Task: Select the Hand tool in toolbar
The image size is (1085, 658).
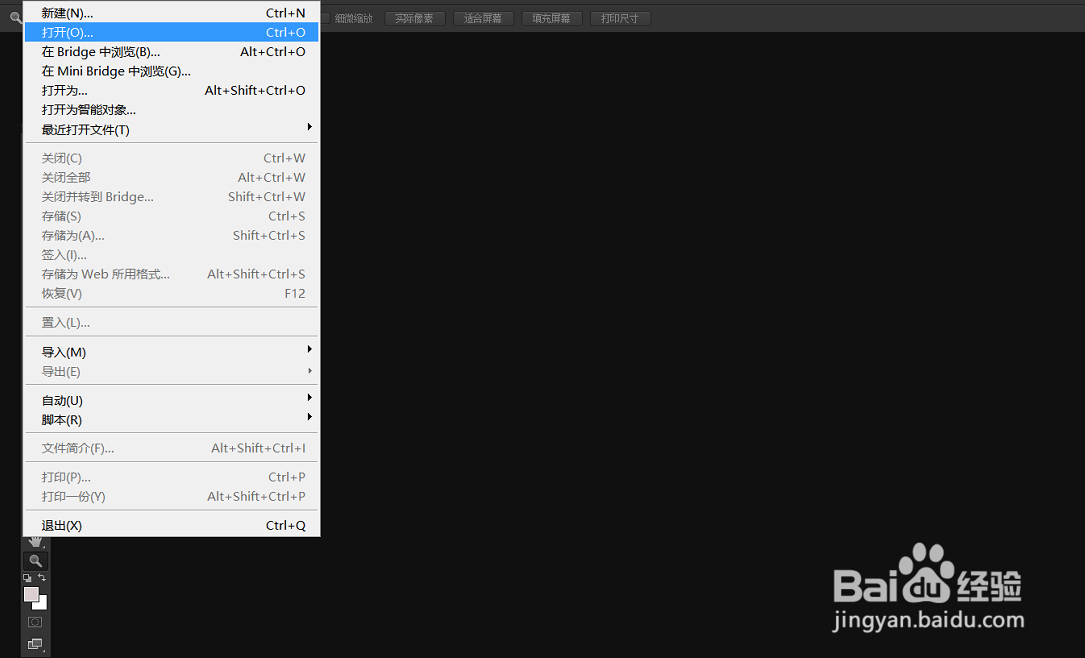Action: (x=35, y=542)
